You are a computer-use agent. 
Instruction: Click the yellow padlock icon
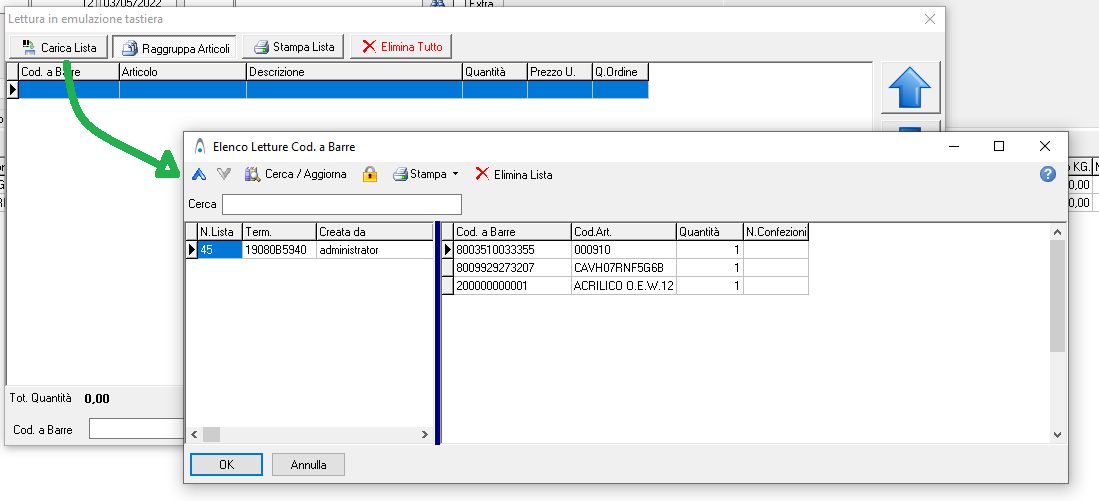tap(370, 174)
